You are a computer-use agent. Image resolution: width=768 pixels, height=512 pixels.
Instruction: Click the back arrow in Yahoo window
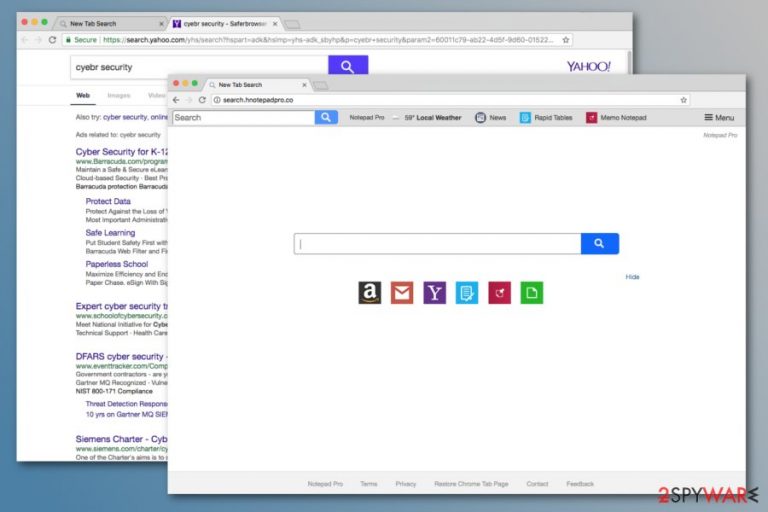pos(24,40)
